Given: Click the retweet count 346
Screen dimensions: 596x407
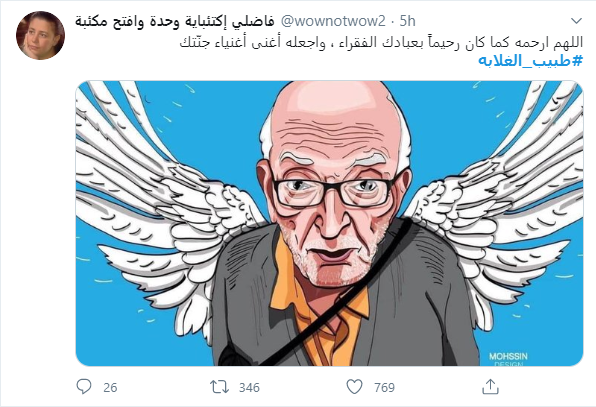Looking at the screenshot, I should coord(249,388).
